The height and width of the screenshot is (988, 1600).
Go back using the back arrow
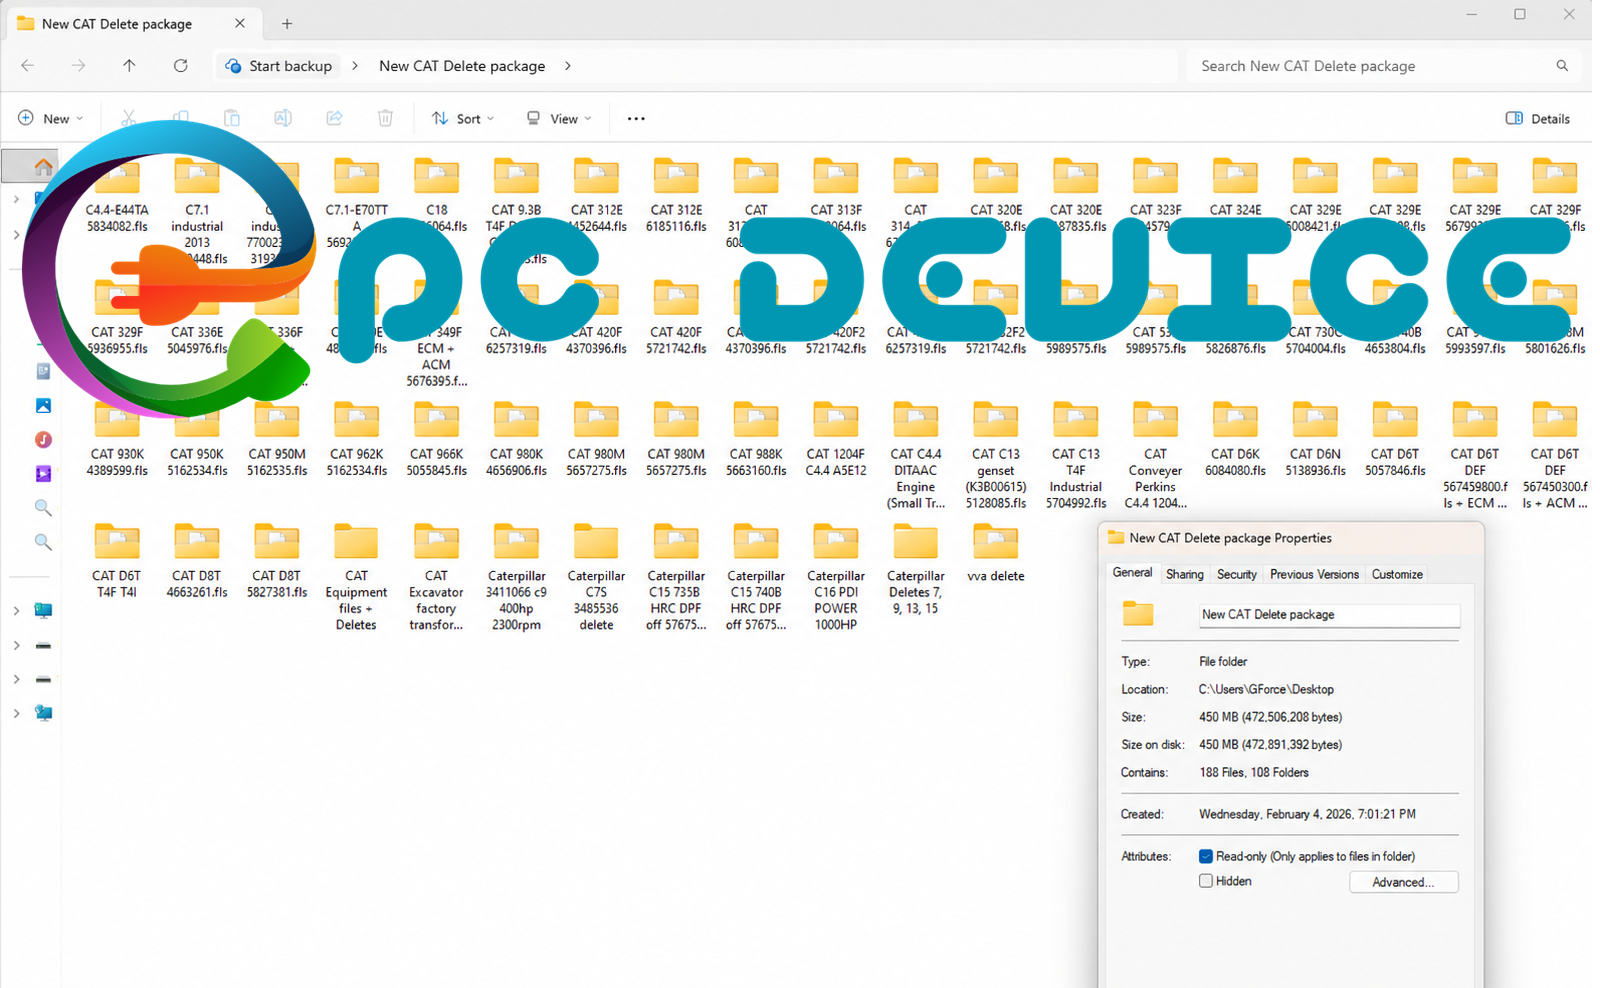(28, 66)
